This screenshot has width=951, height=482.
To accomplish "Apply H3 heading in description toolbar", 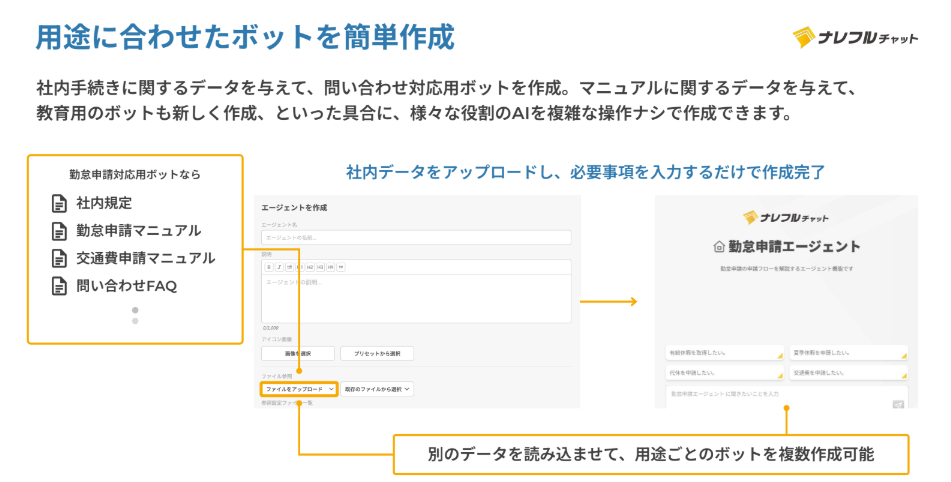I will coord(320,267).
